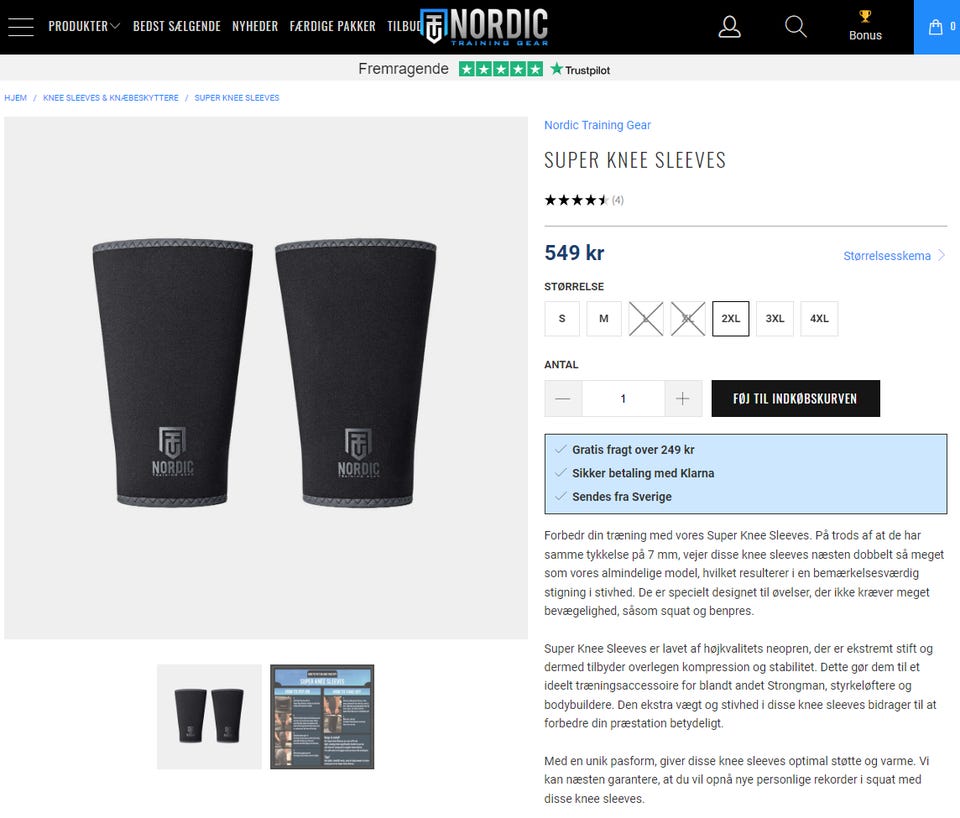The height and width of the screenshot is (818, 960).
Task: Click the Trustpilot star rating
Action: pyautogui.click(x=501, y=69)
